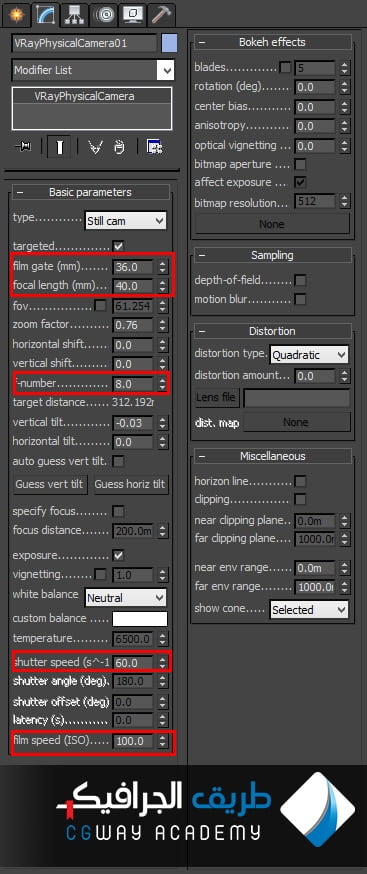Enable the clipping checkbox
367x874 pixels.
pos(300,499)
